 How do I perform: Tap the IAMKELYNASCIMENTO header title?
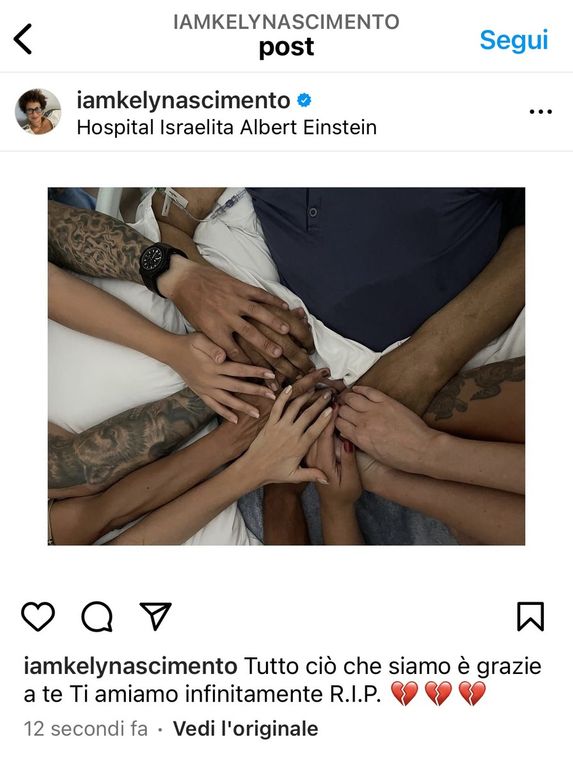(286, 22)
